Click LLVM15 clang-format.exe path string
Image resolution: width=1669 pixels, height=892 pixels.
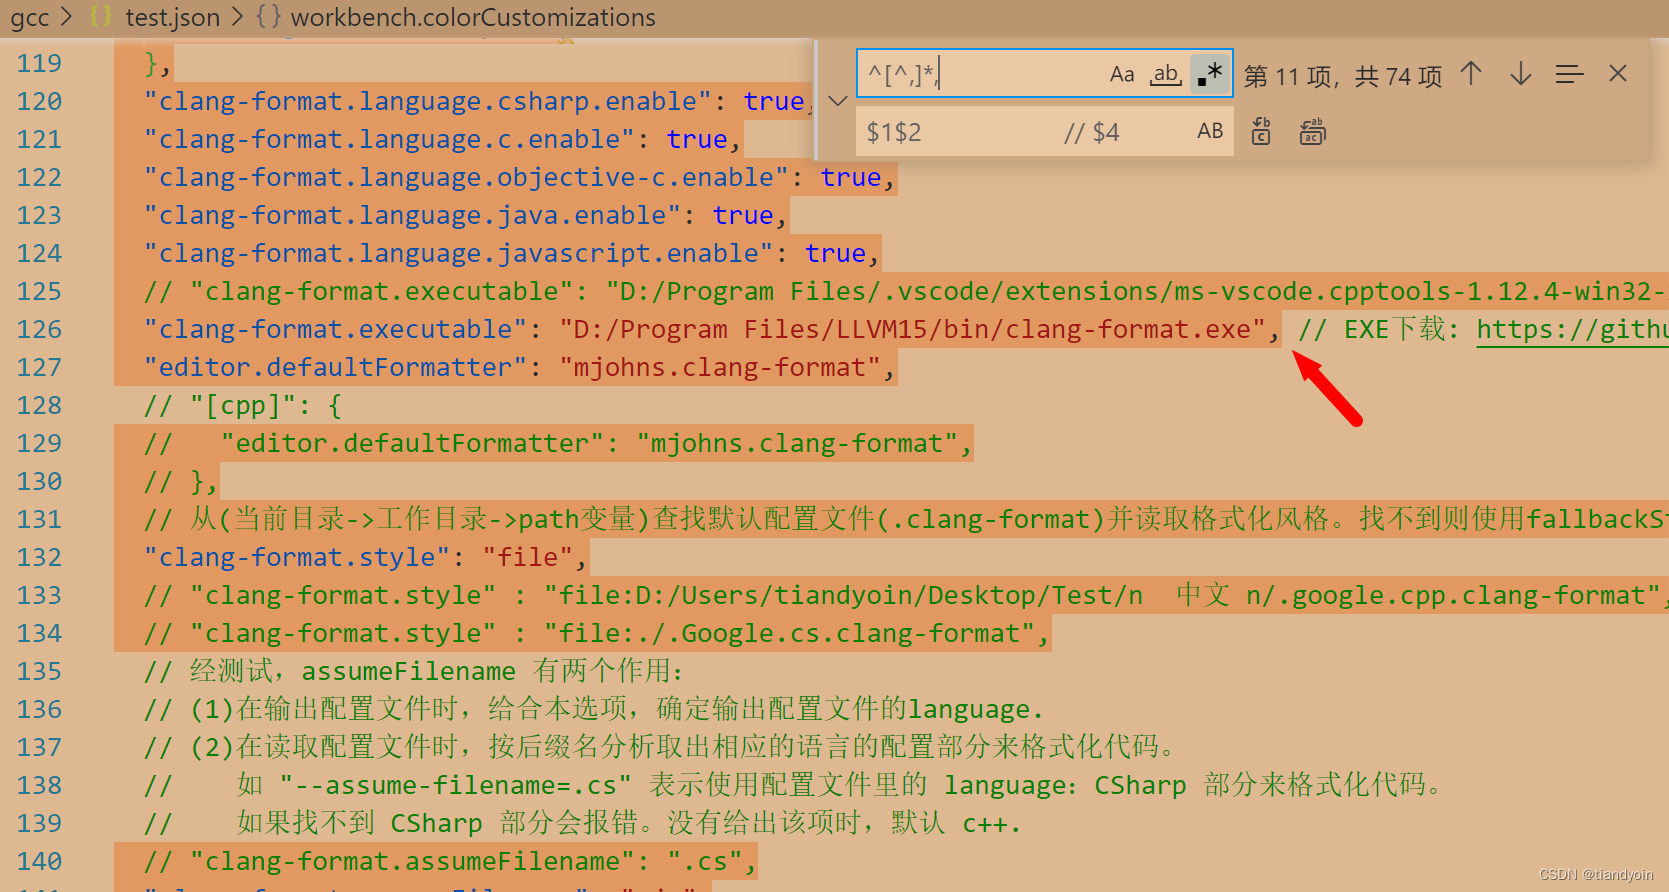[913, 329]
